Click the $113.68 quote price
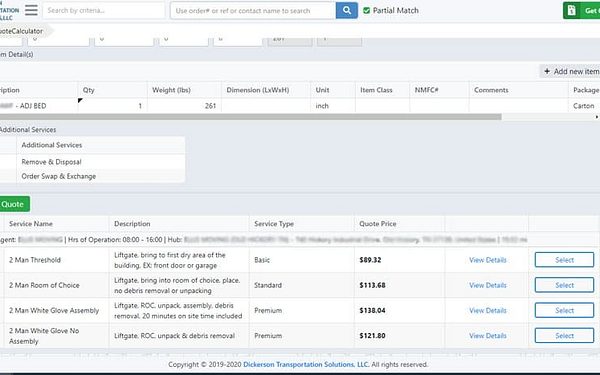This screenshot has height=375, width=600. pyautogui.click(x=372, y=285)
